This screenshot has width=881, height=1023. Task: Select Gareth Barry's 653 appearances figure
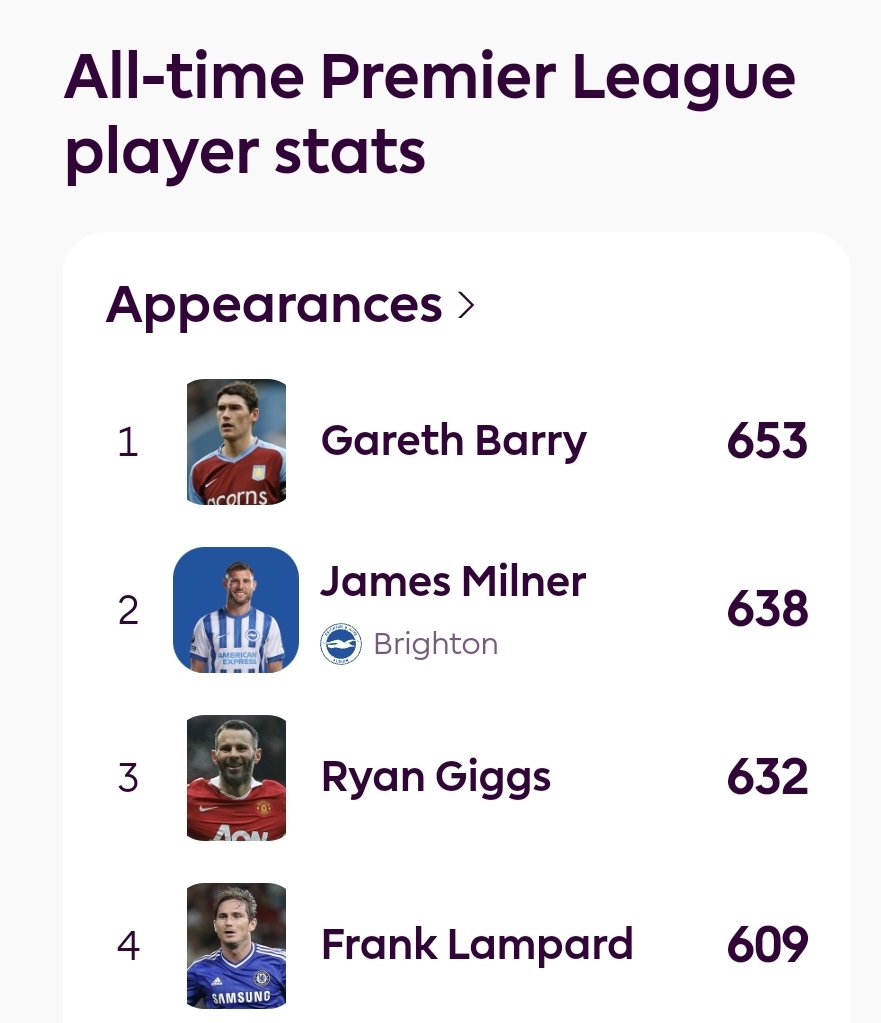767,440
